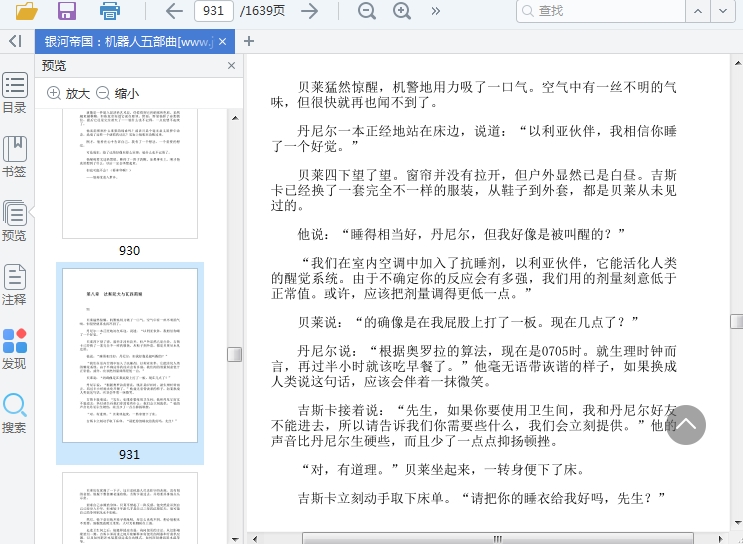
Task: Go to previous page with left arrow
Action: [x=174, y=11]
